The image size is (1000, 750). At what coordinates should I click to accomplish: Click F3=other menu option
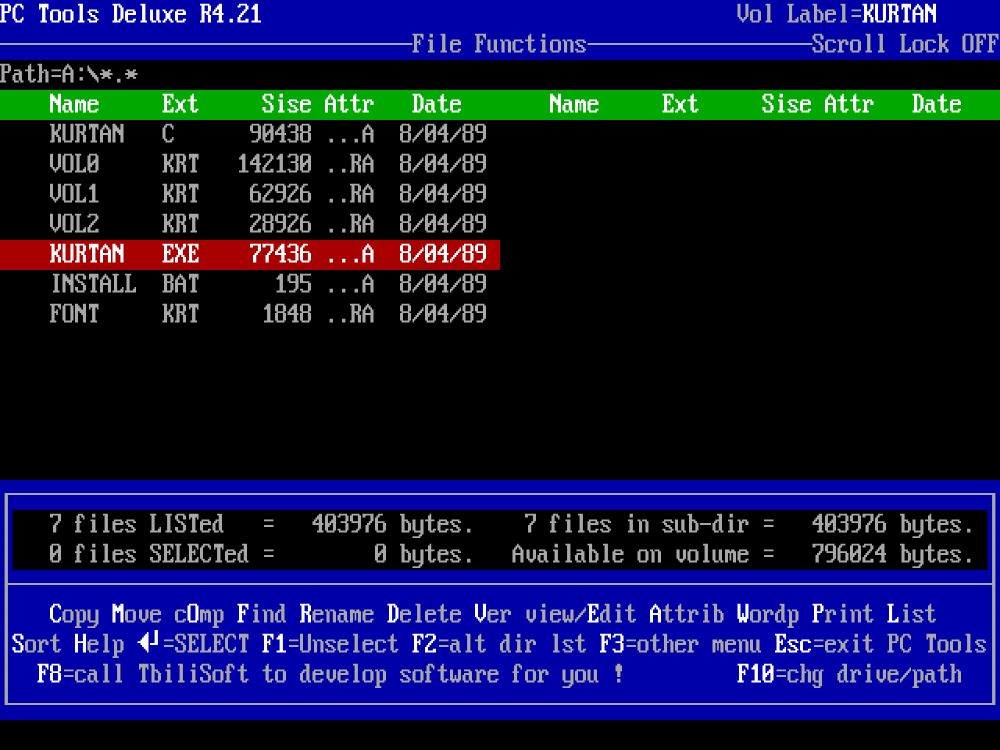680,644
